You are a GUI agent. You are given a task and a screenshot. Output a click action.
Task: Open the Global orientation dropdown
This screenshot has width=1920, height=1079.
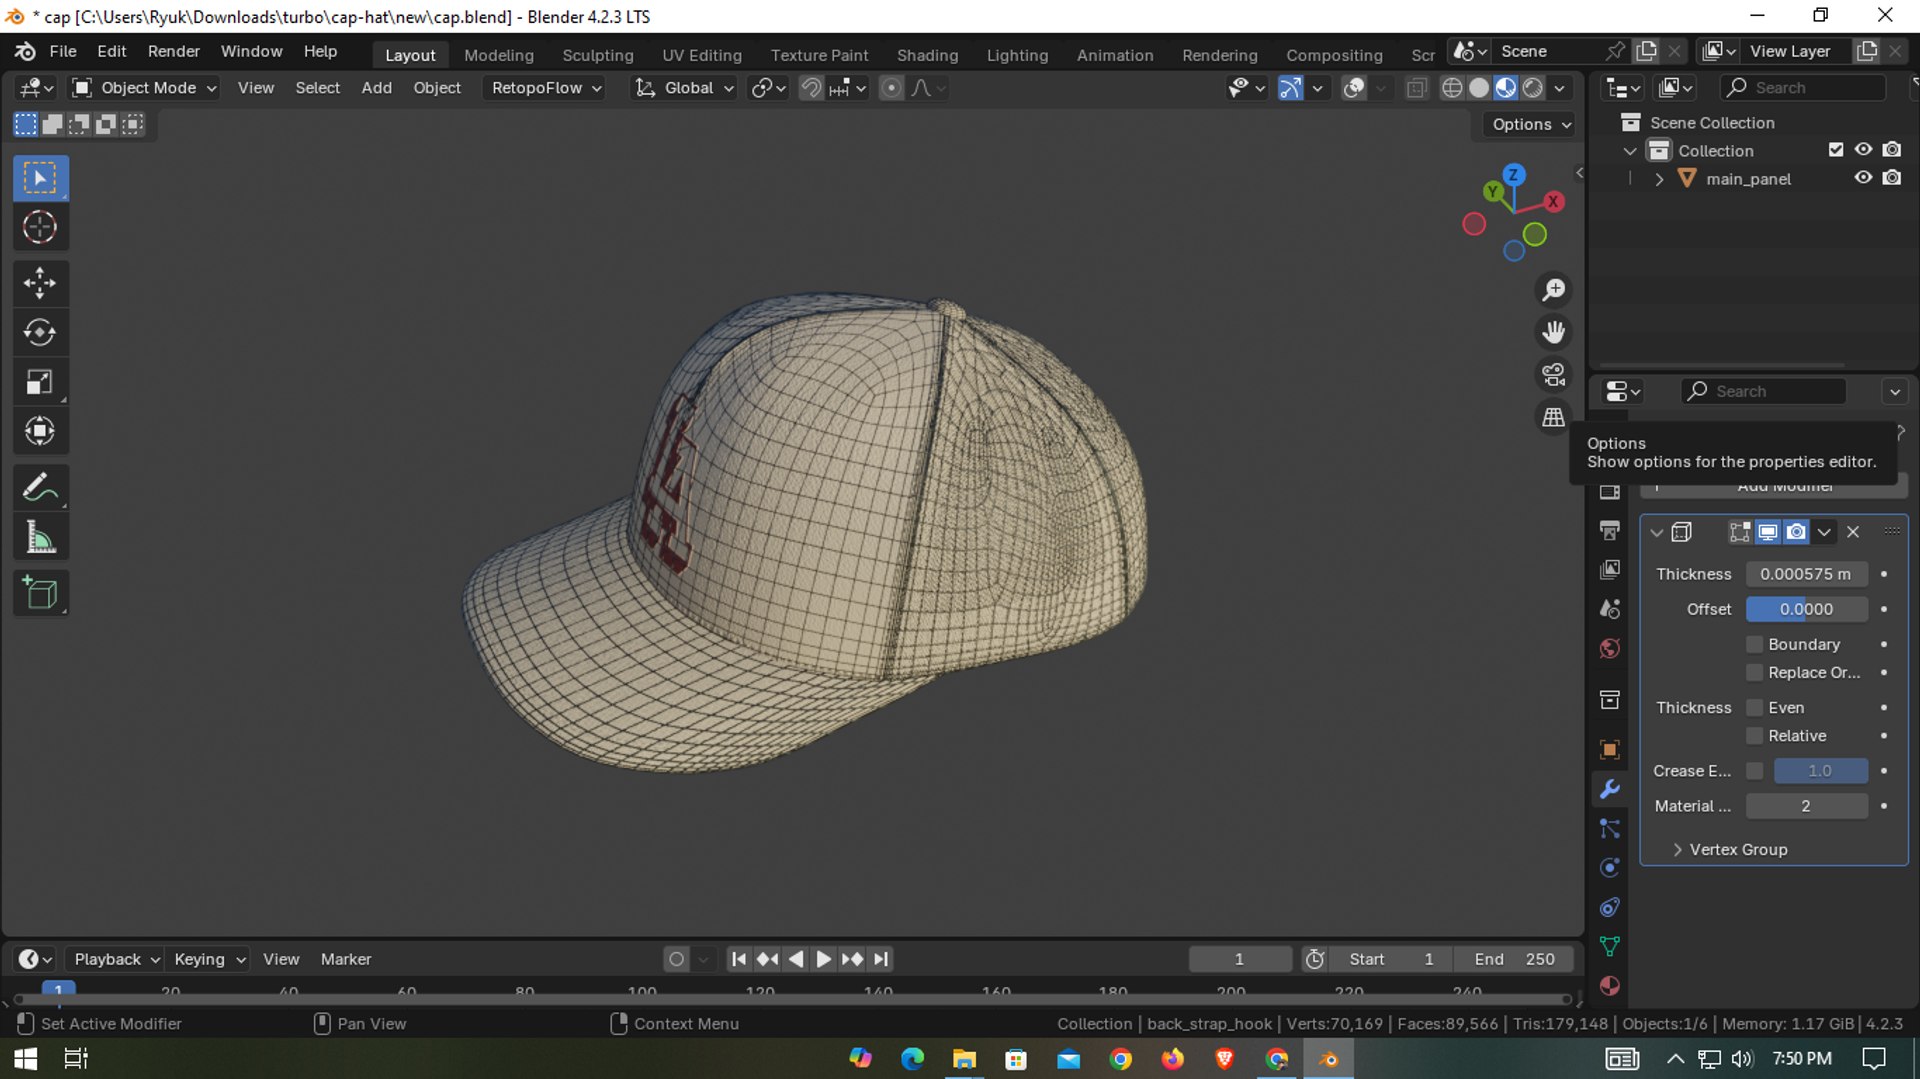coord(684,88)
